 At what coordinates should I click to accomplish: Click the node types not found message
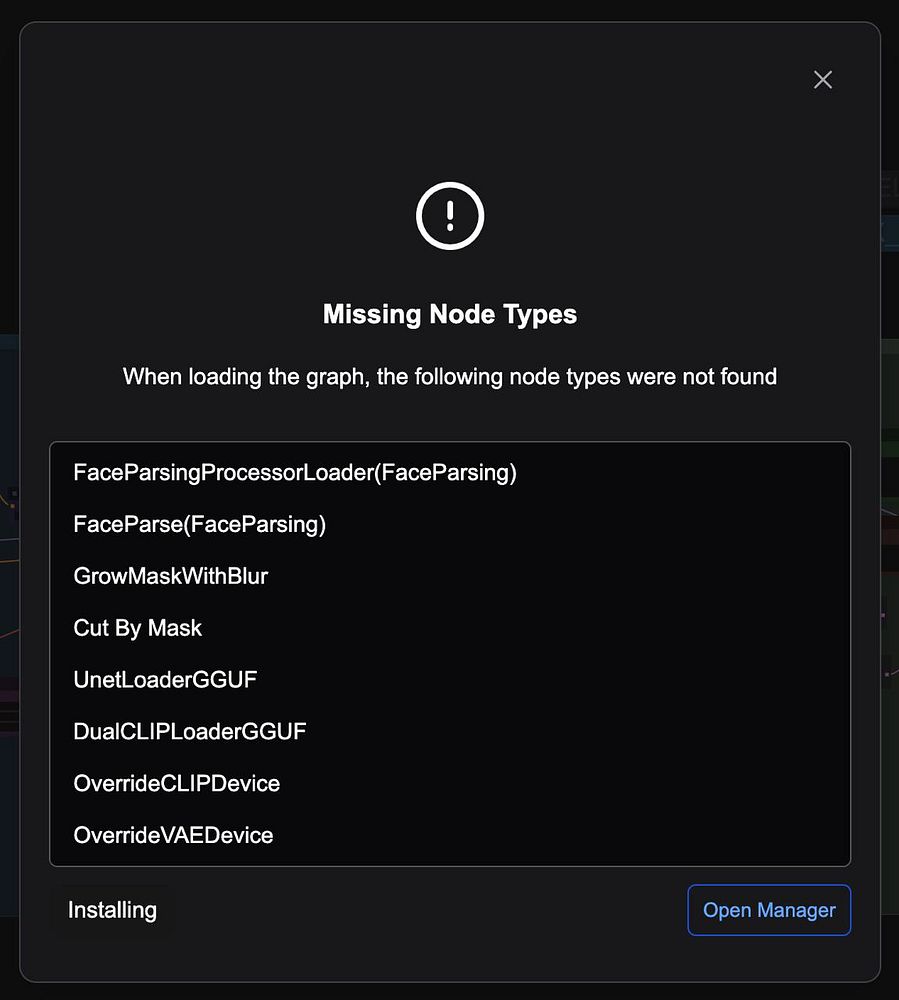(450, 377)
